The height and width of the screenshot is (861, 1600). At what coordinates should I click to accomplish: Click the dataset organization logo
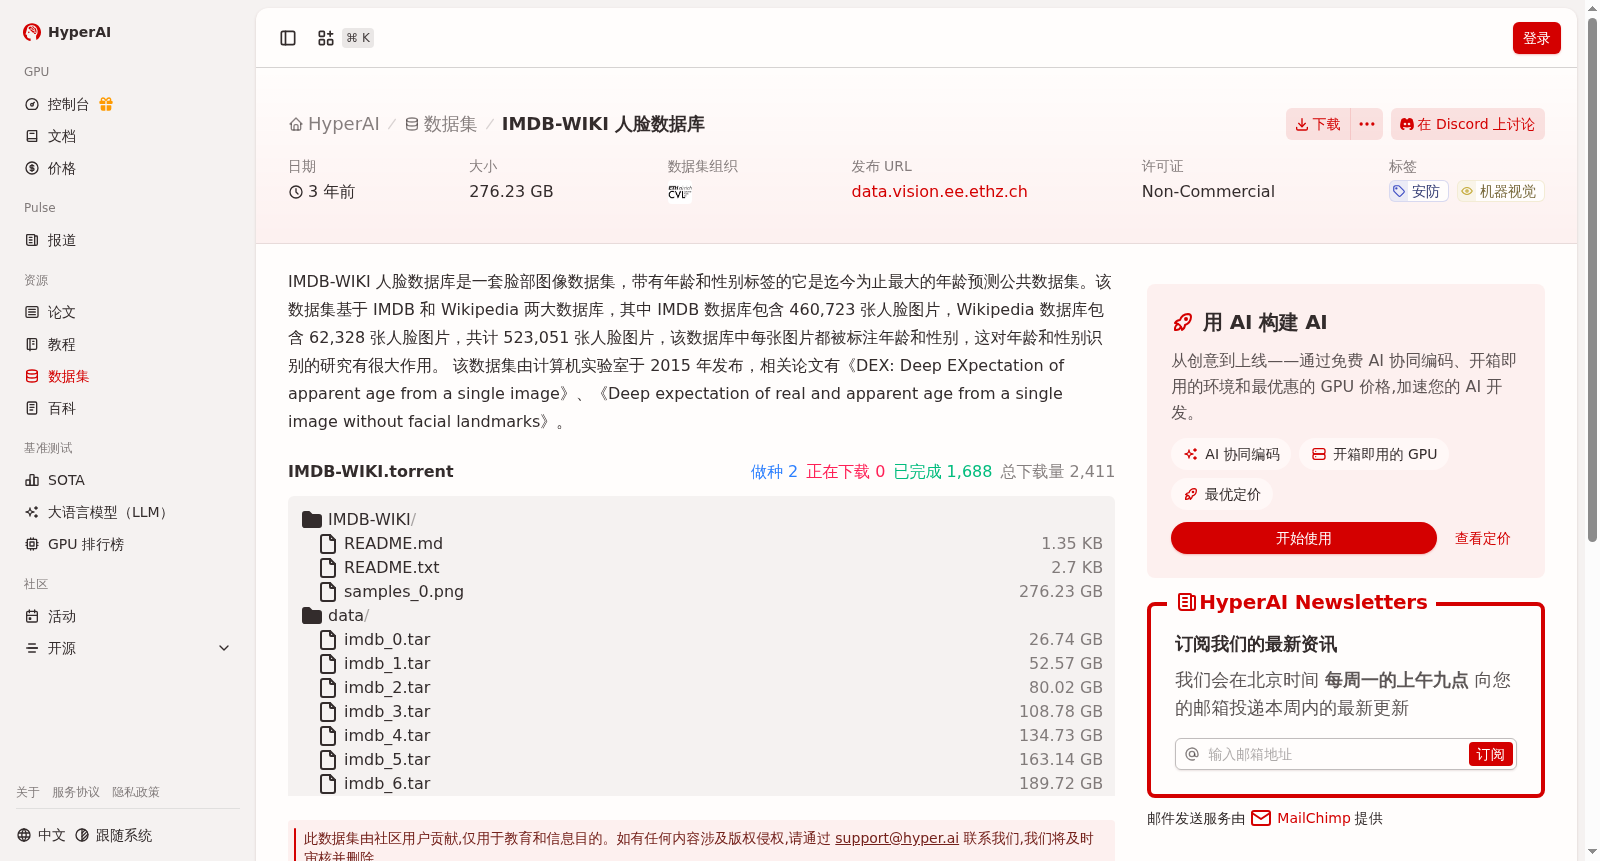coord(680,192)
